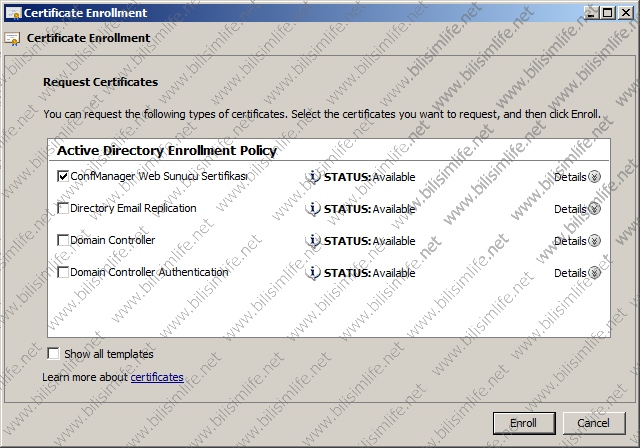Click Show all templates label text
This screenshot has width=640, height=448.
point(109,354)
